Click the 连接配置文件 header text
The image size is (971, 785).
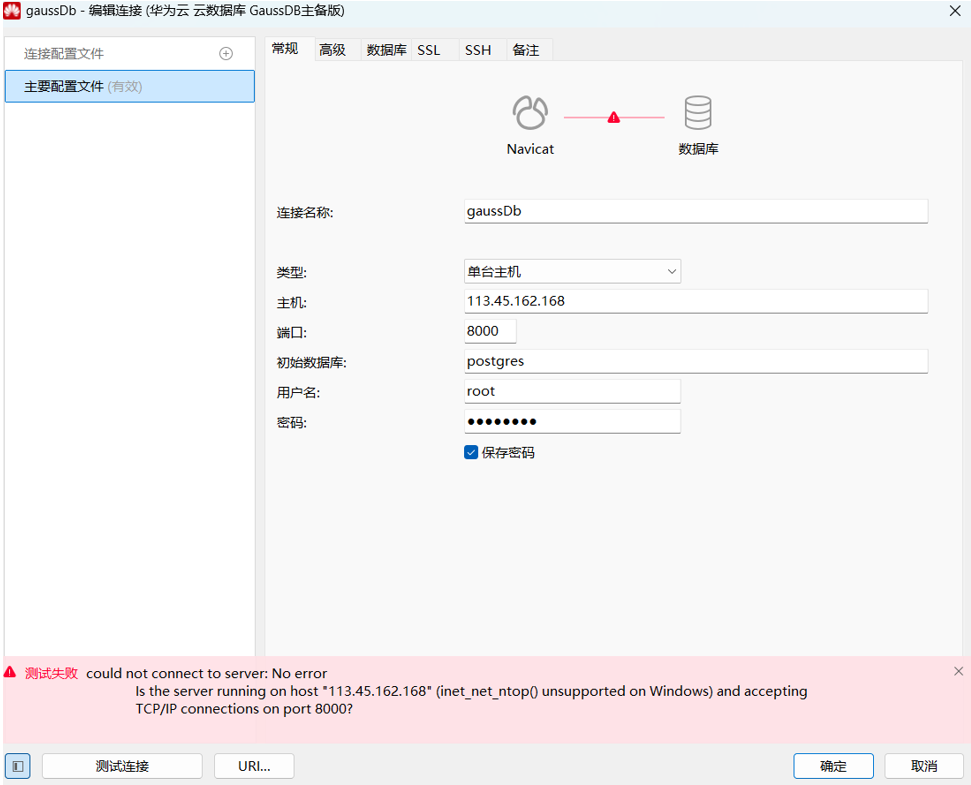64,54
